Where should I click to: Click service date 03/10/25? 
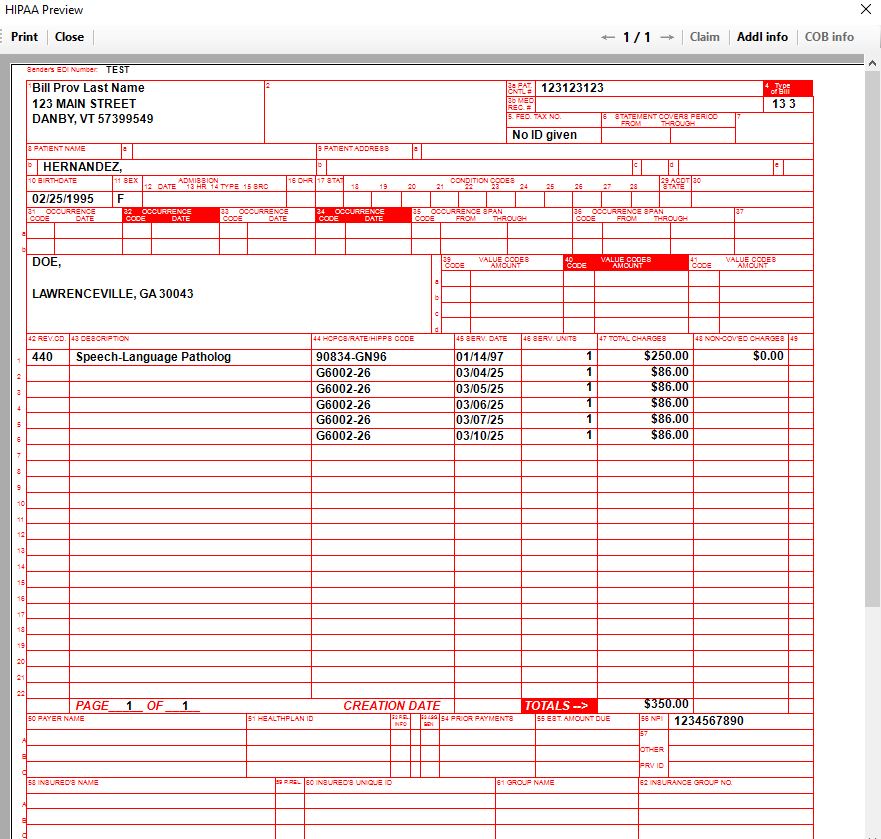tap(480, 436)
